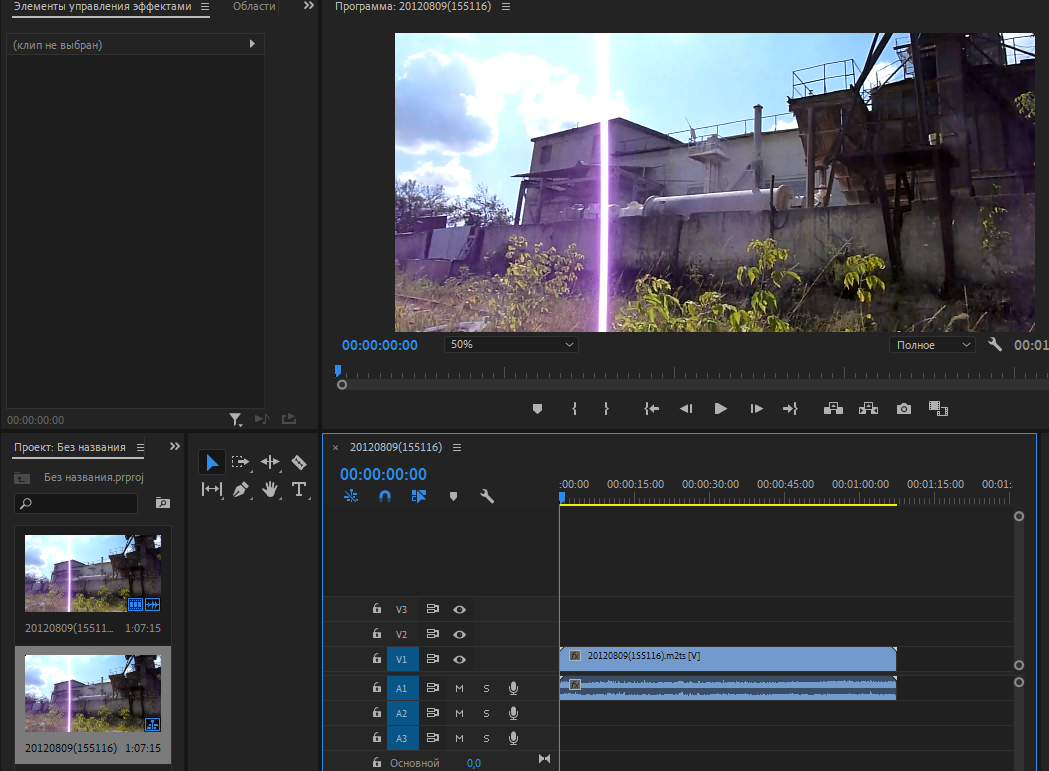The image size is (1049, 771).
Task: Expand the (клип не выбран) arrow
Action: pos(252,44)
